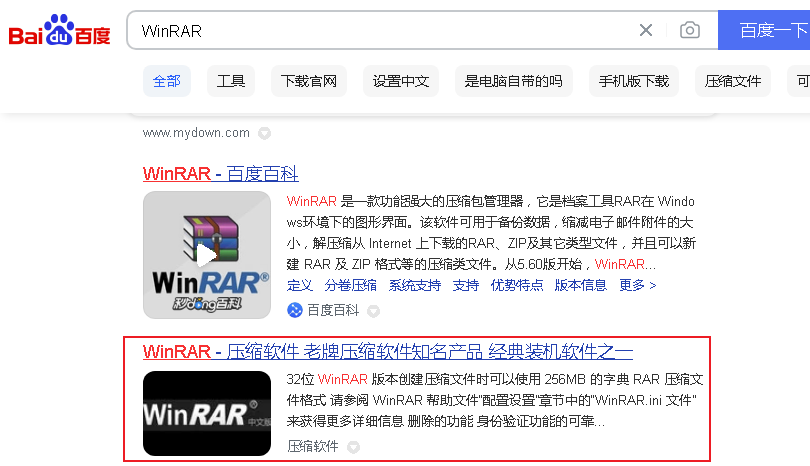Open WinRAR - 压缩软件 老牌压缩软件 result title
This screenshot has width=810, height=466.
click(x=387, y=352)
